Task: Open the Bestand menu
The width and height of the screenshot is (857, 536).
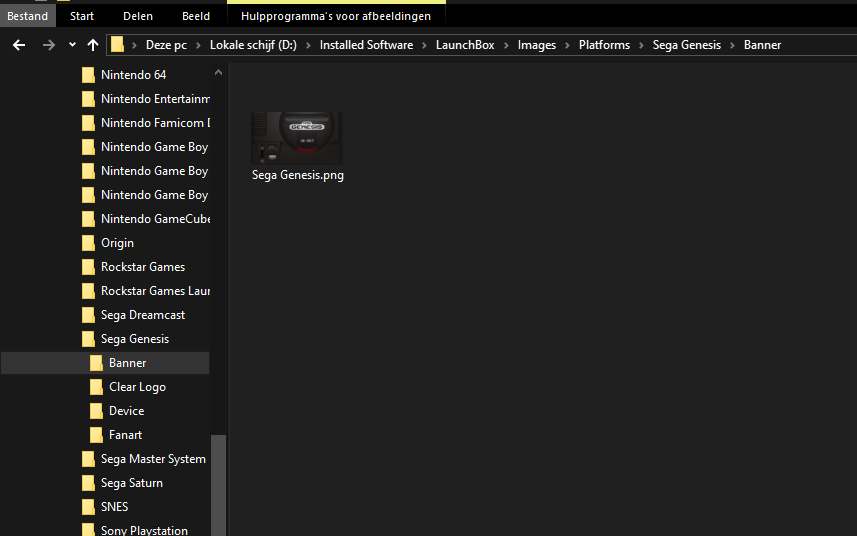Action: pos(27,16)
